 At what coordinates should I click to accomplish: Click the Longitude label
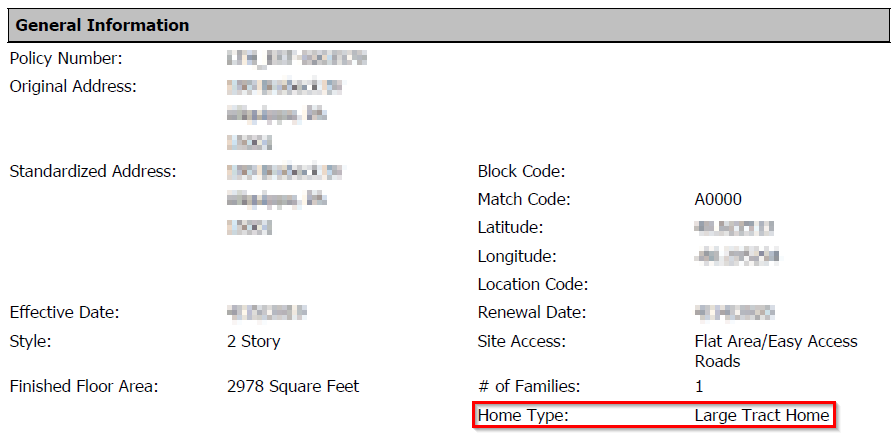click(517, 256)
